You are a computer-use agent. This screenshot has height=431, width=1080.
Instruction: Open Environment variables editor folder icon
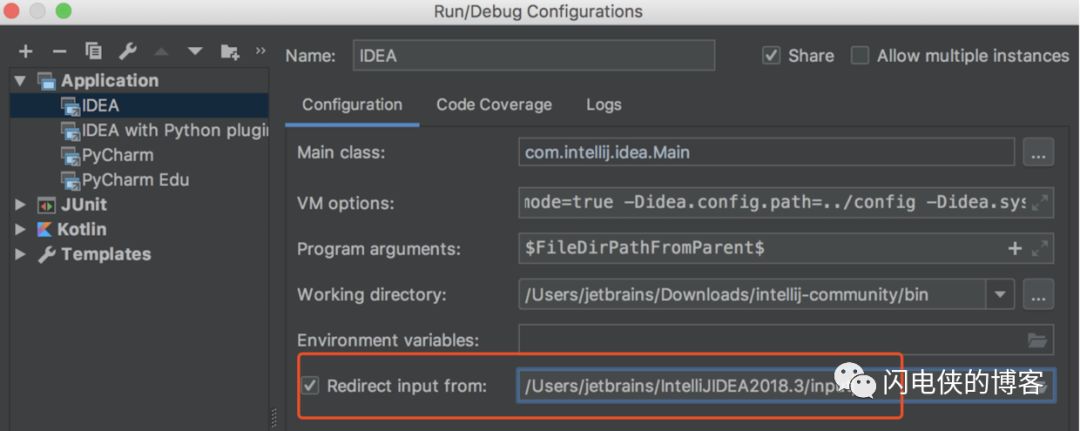point(1037,340)
